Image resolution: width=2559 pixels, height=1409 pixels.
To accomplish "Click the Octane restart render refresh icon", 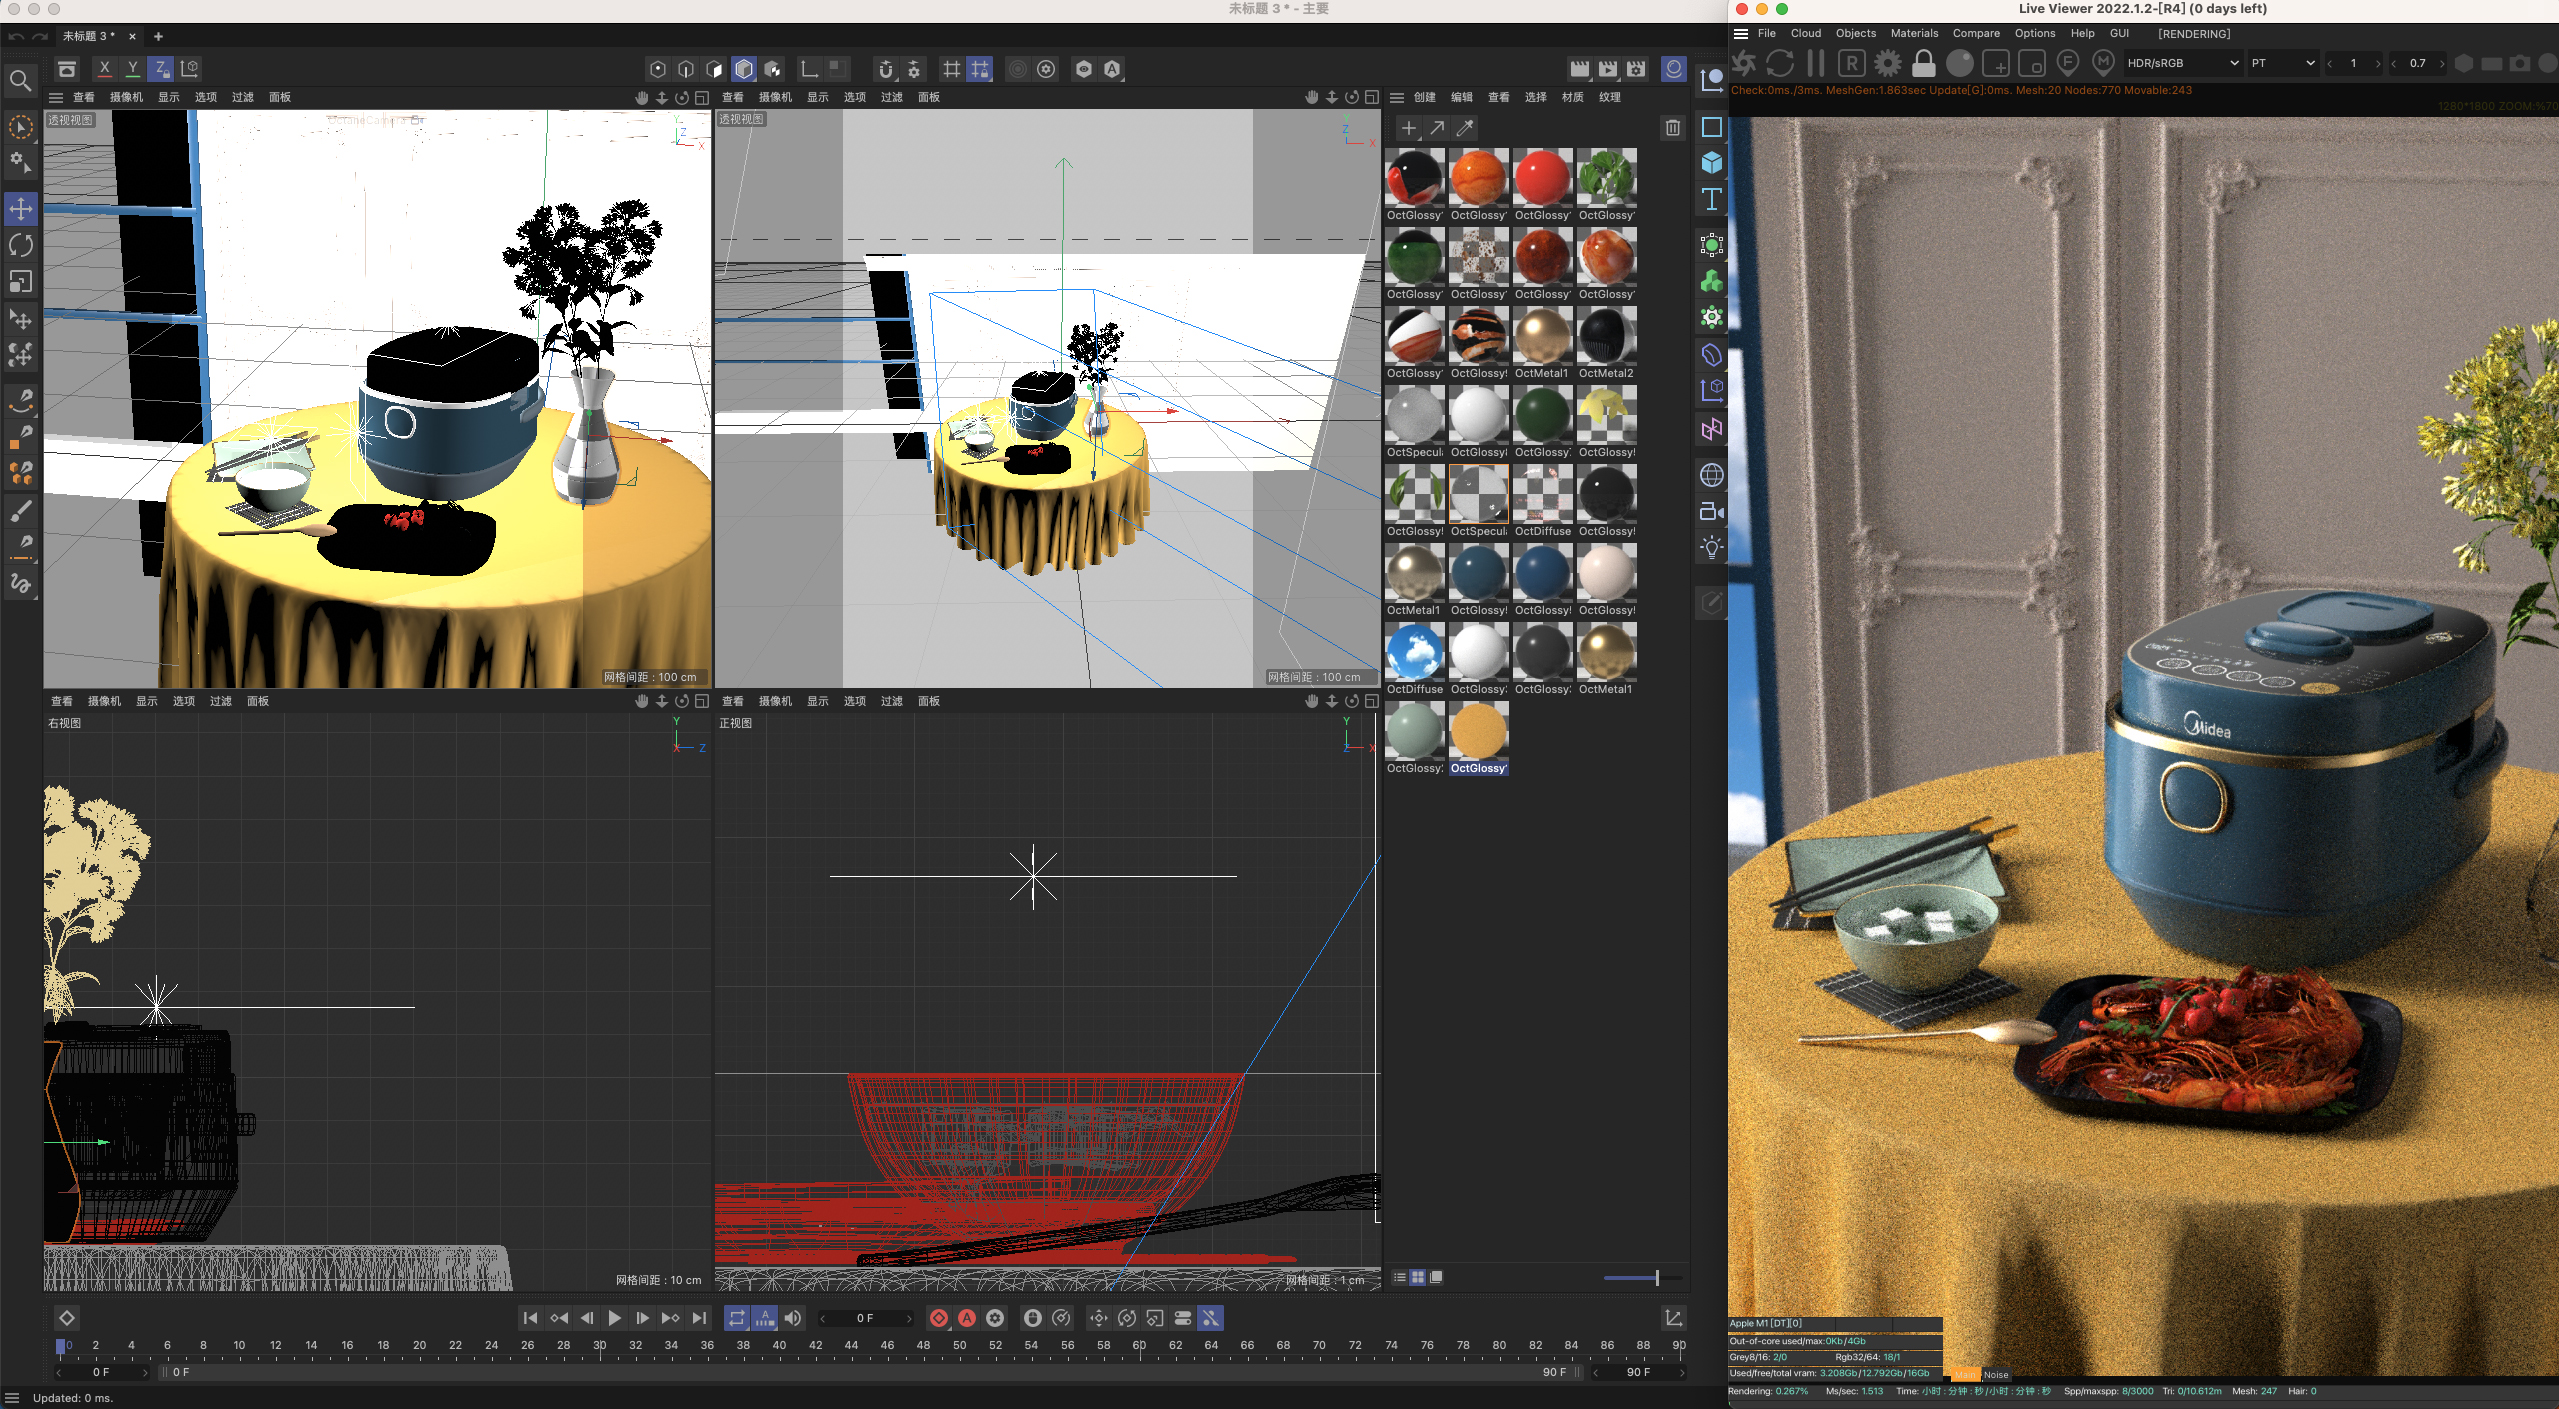I will point(1780,63).
